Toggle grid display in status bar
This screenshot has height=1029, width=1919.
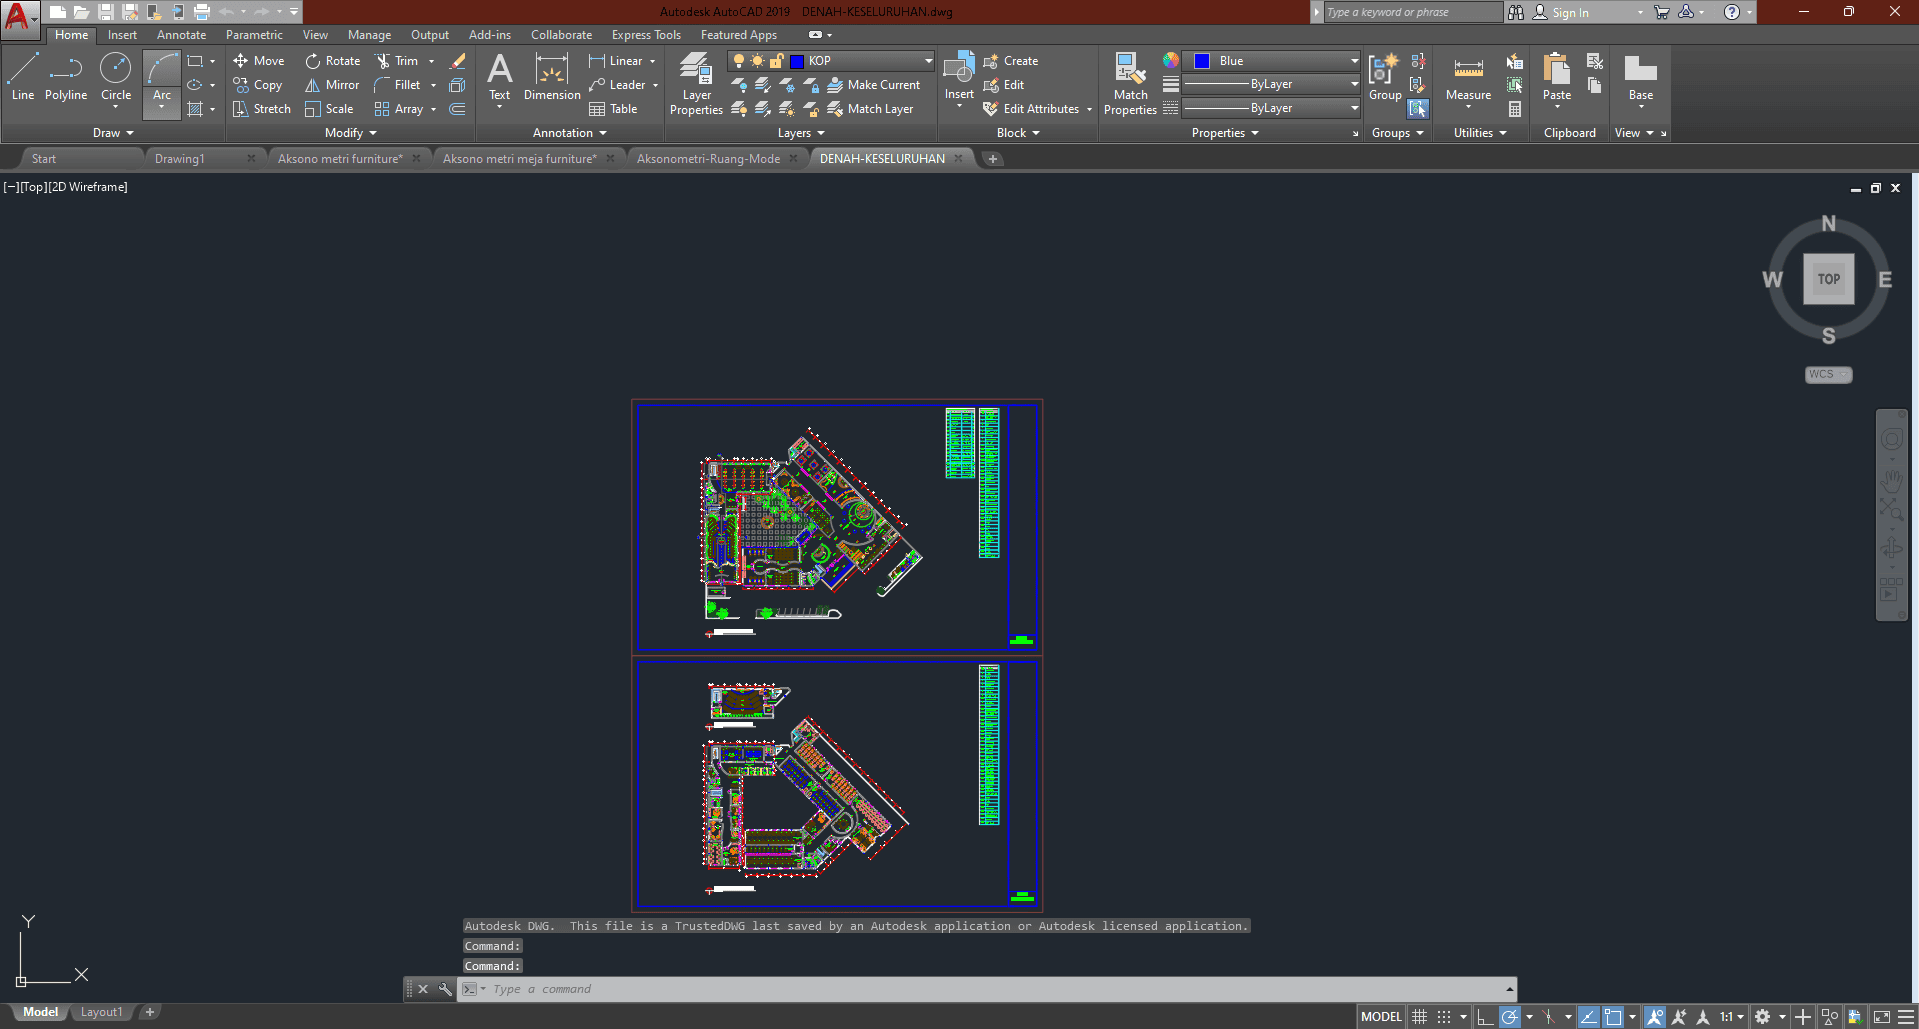point(1419,1017)
